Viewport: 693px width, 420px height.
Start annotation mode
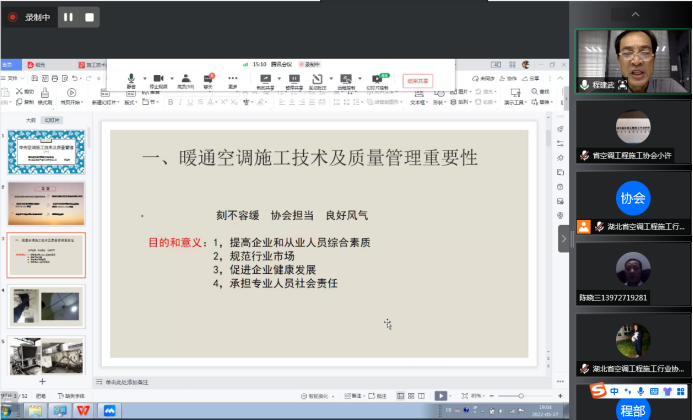[x=317, y=81]
